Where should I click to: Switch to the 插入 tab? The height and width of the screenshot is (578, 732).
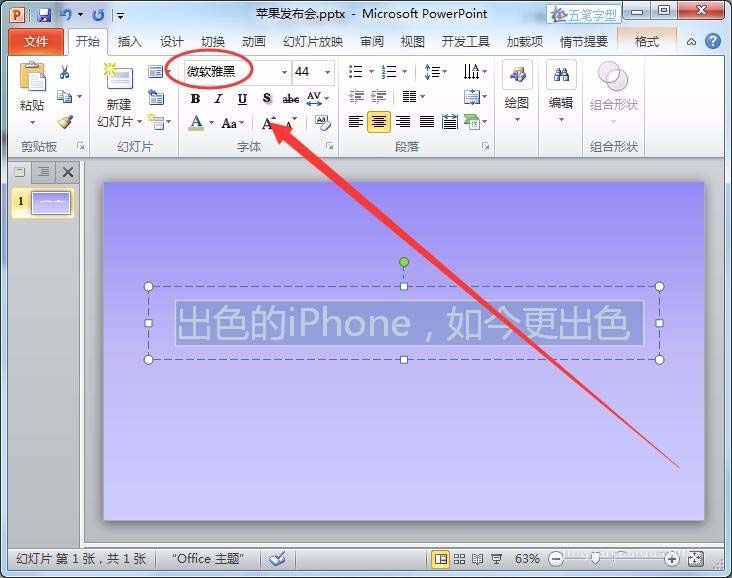pyautogui.click(x=129, y=42)
